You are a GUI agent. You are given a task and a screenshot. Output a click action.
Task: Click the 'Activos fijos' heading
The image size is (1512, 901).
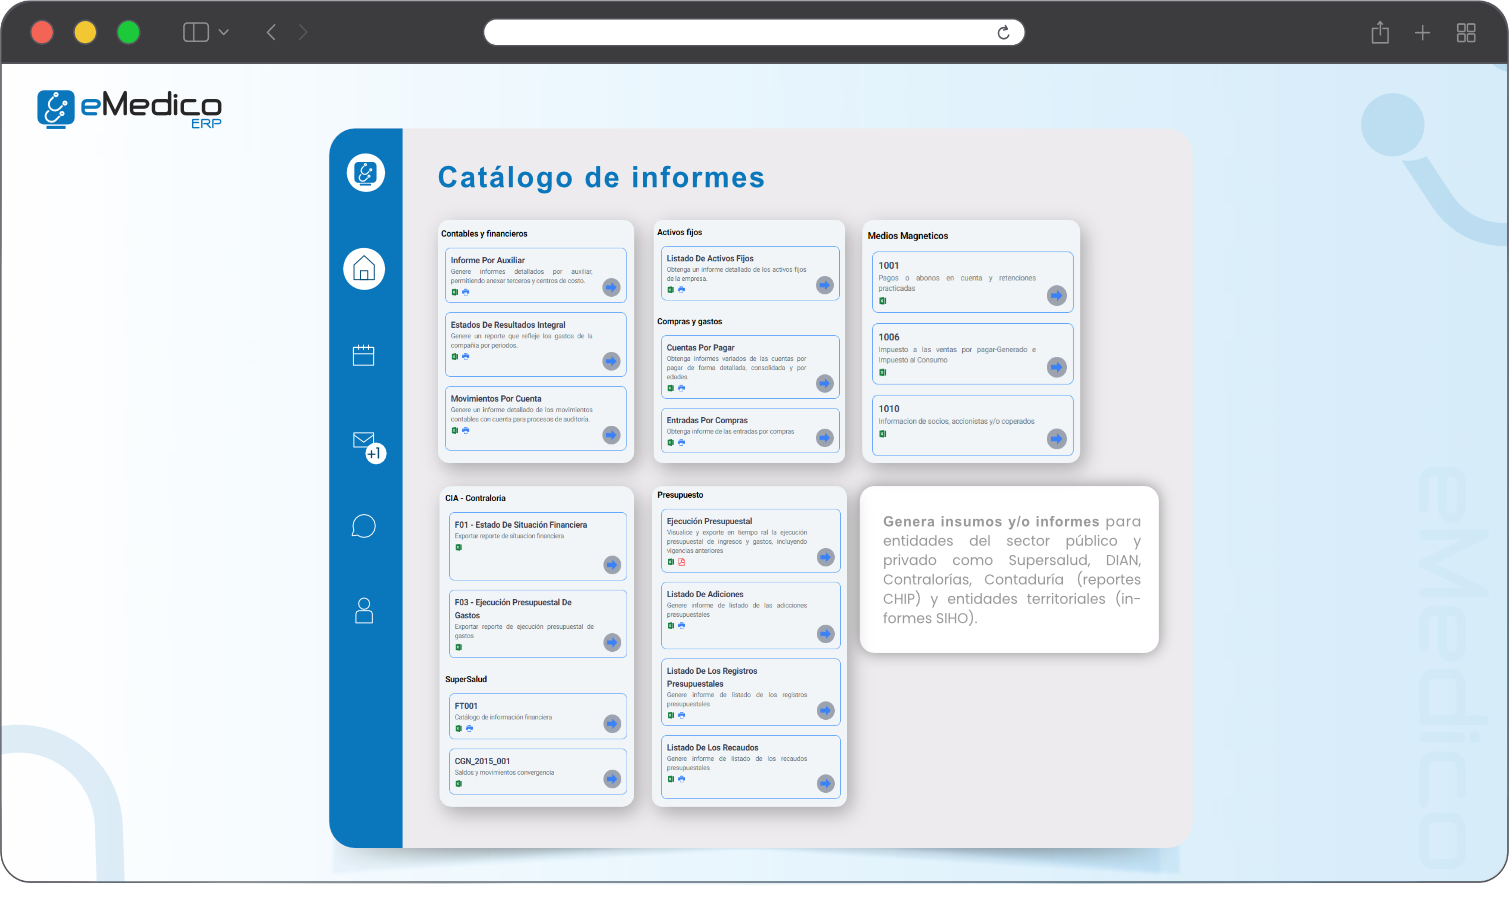680,232
